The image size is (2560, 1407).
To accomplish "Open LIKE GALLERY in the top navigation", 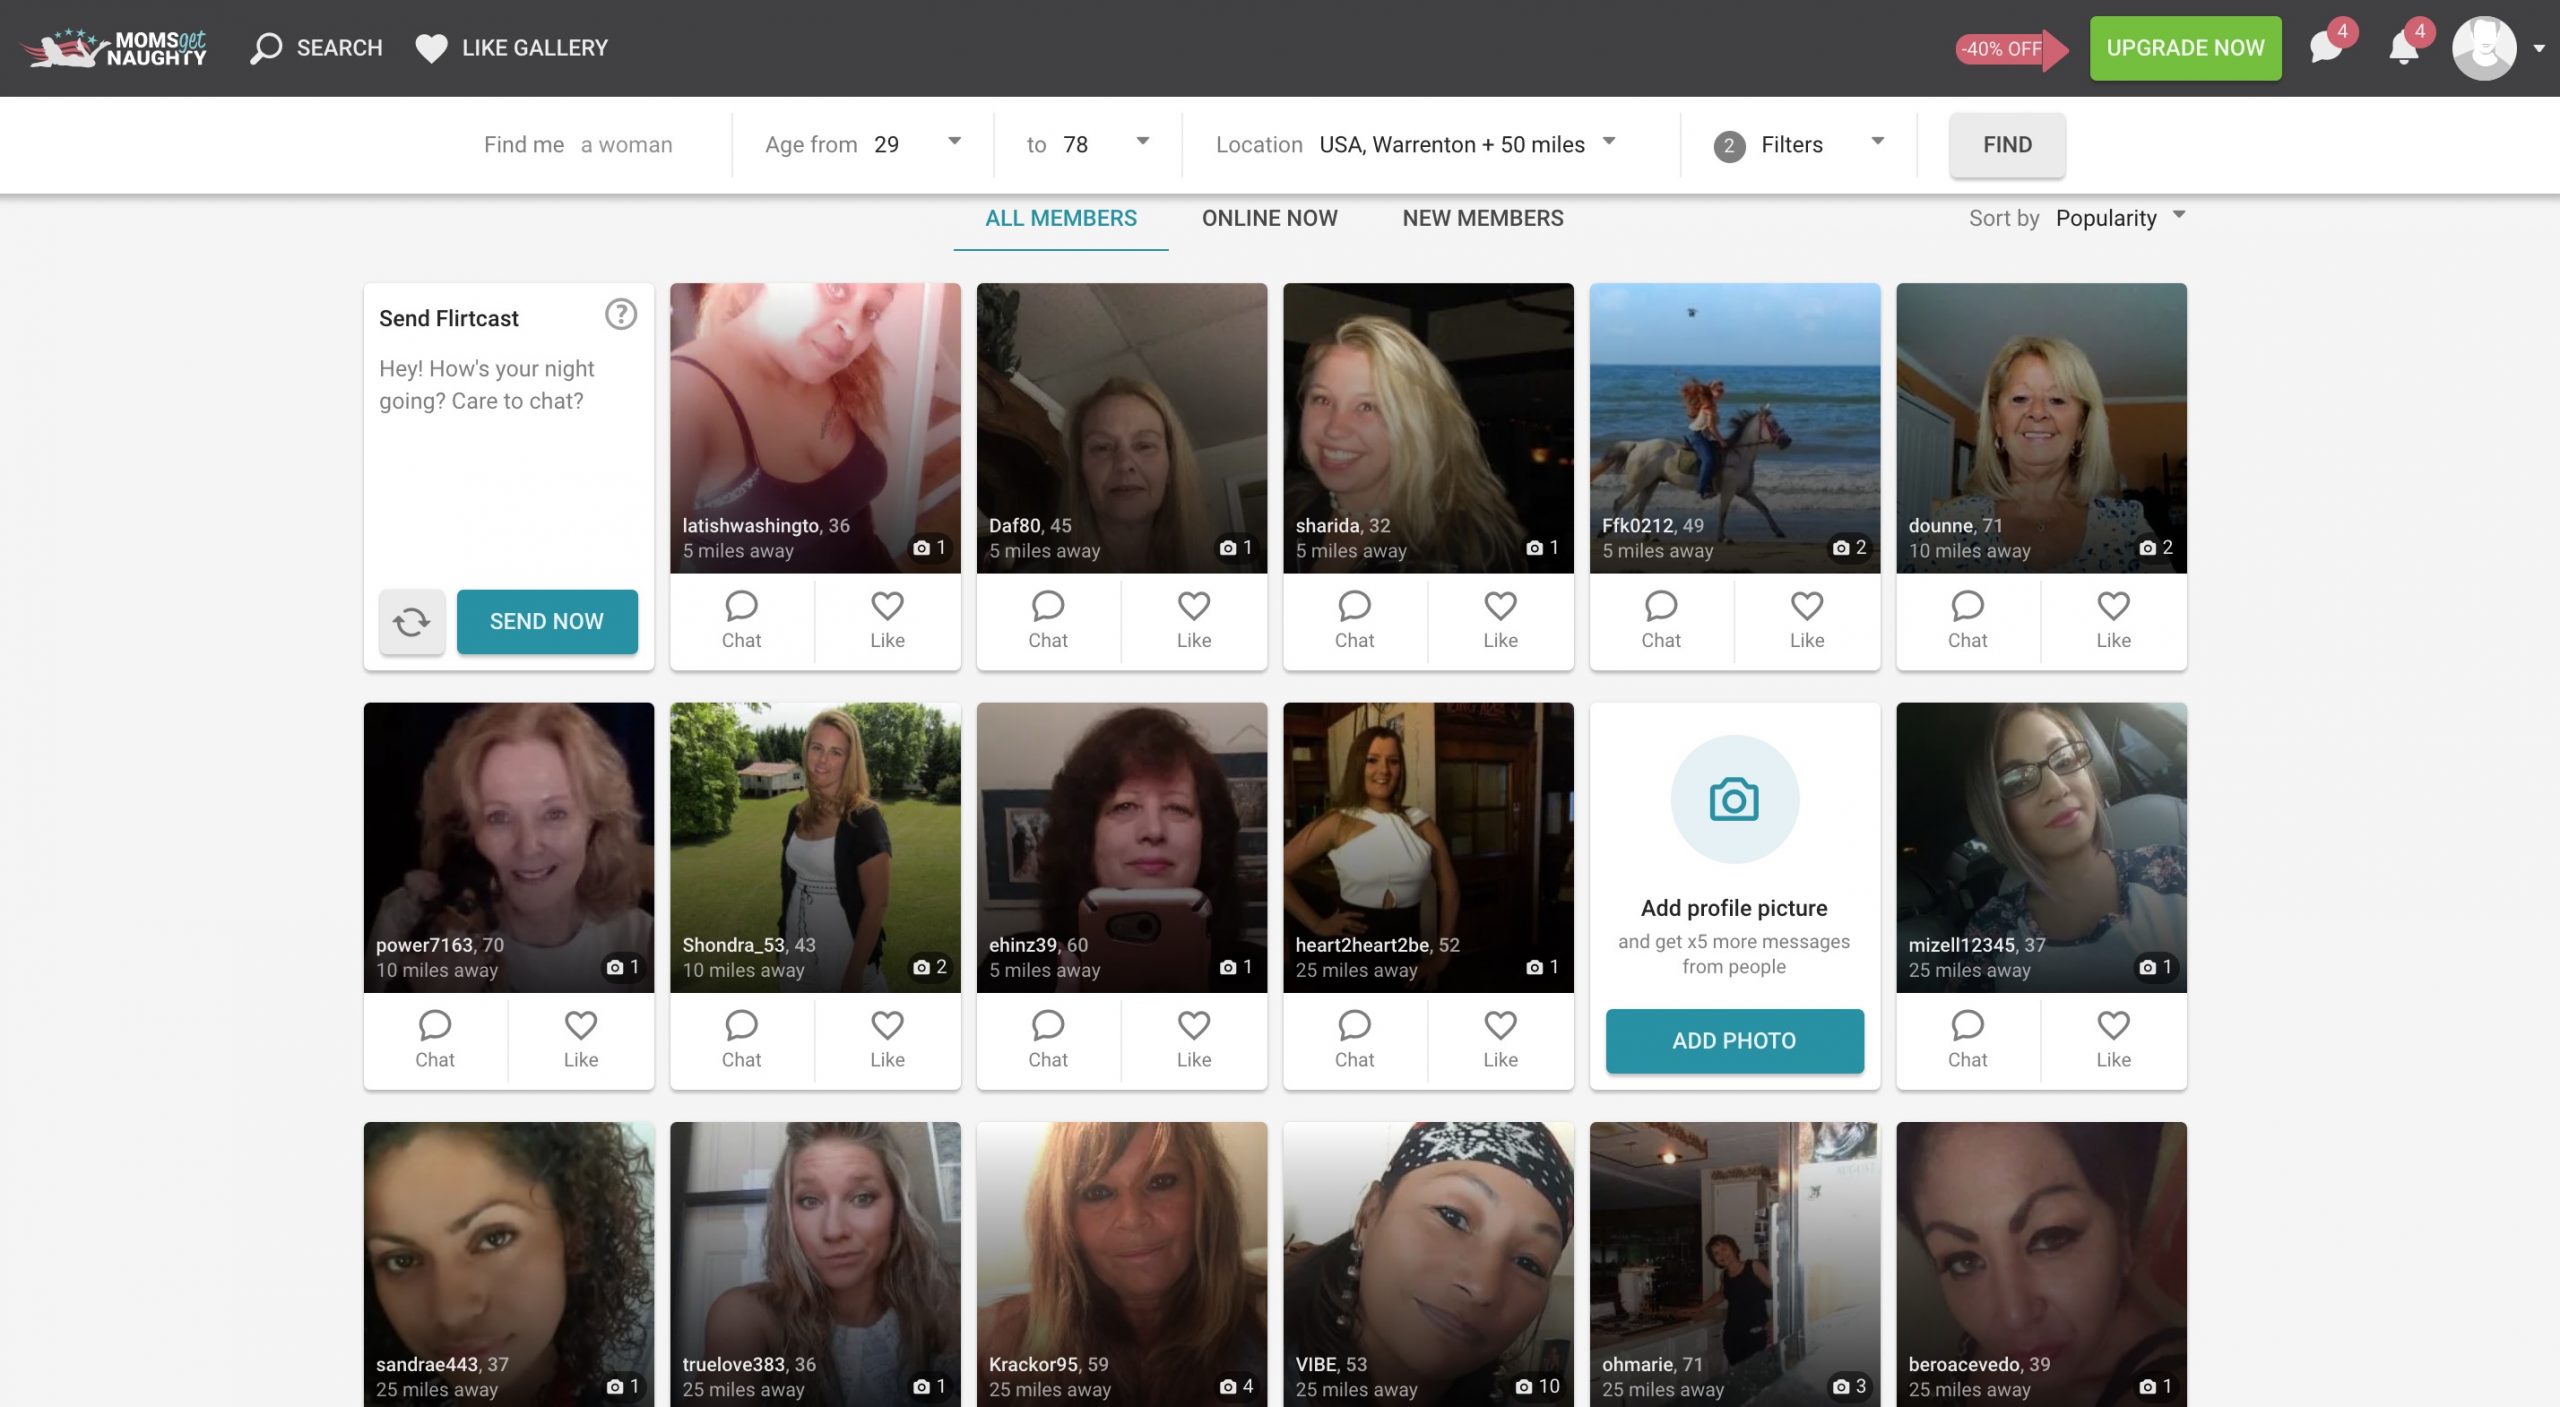I will pos(512,48).
